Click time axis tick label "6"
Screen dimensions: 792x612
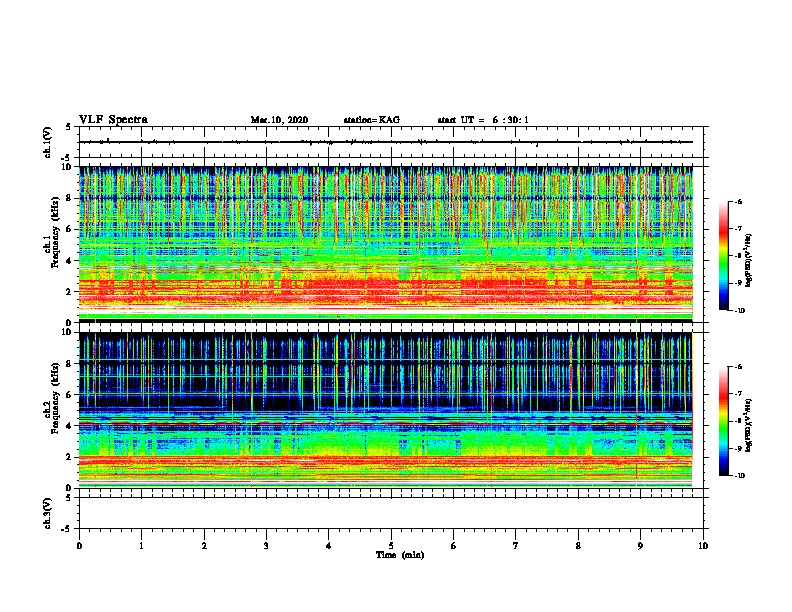(x=454, y=546)
